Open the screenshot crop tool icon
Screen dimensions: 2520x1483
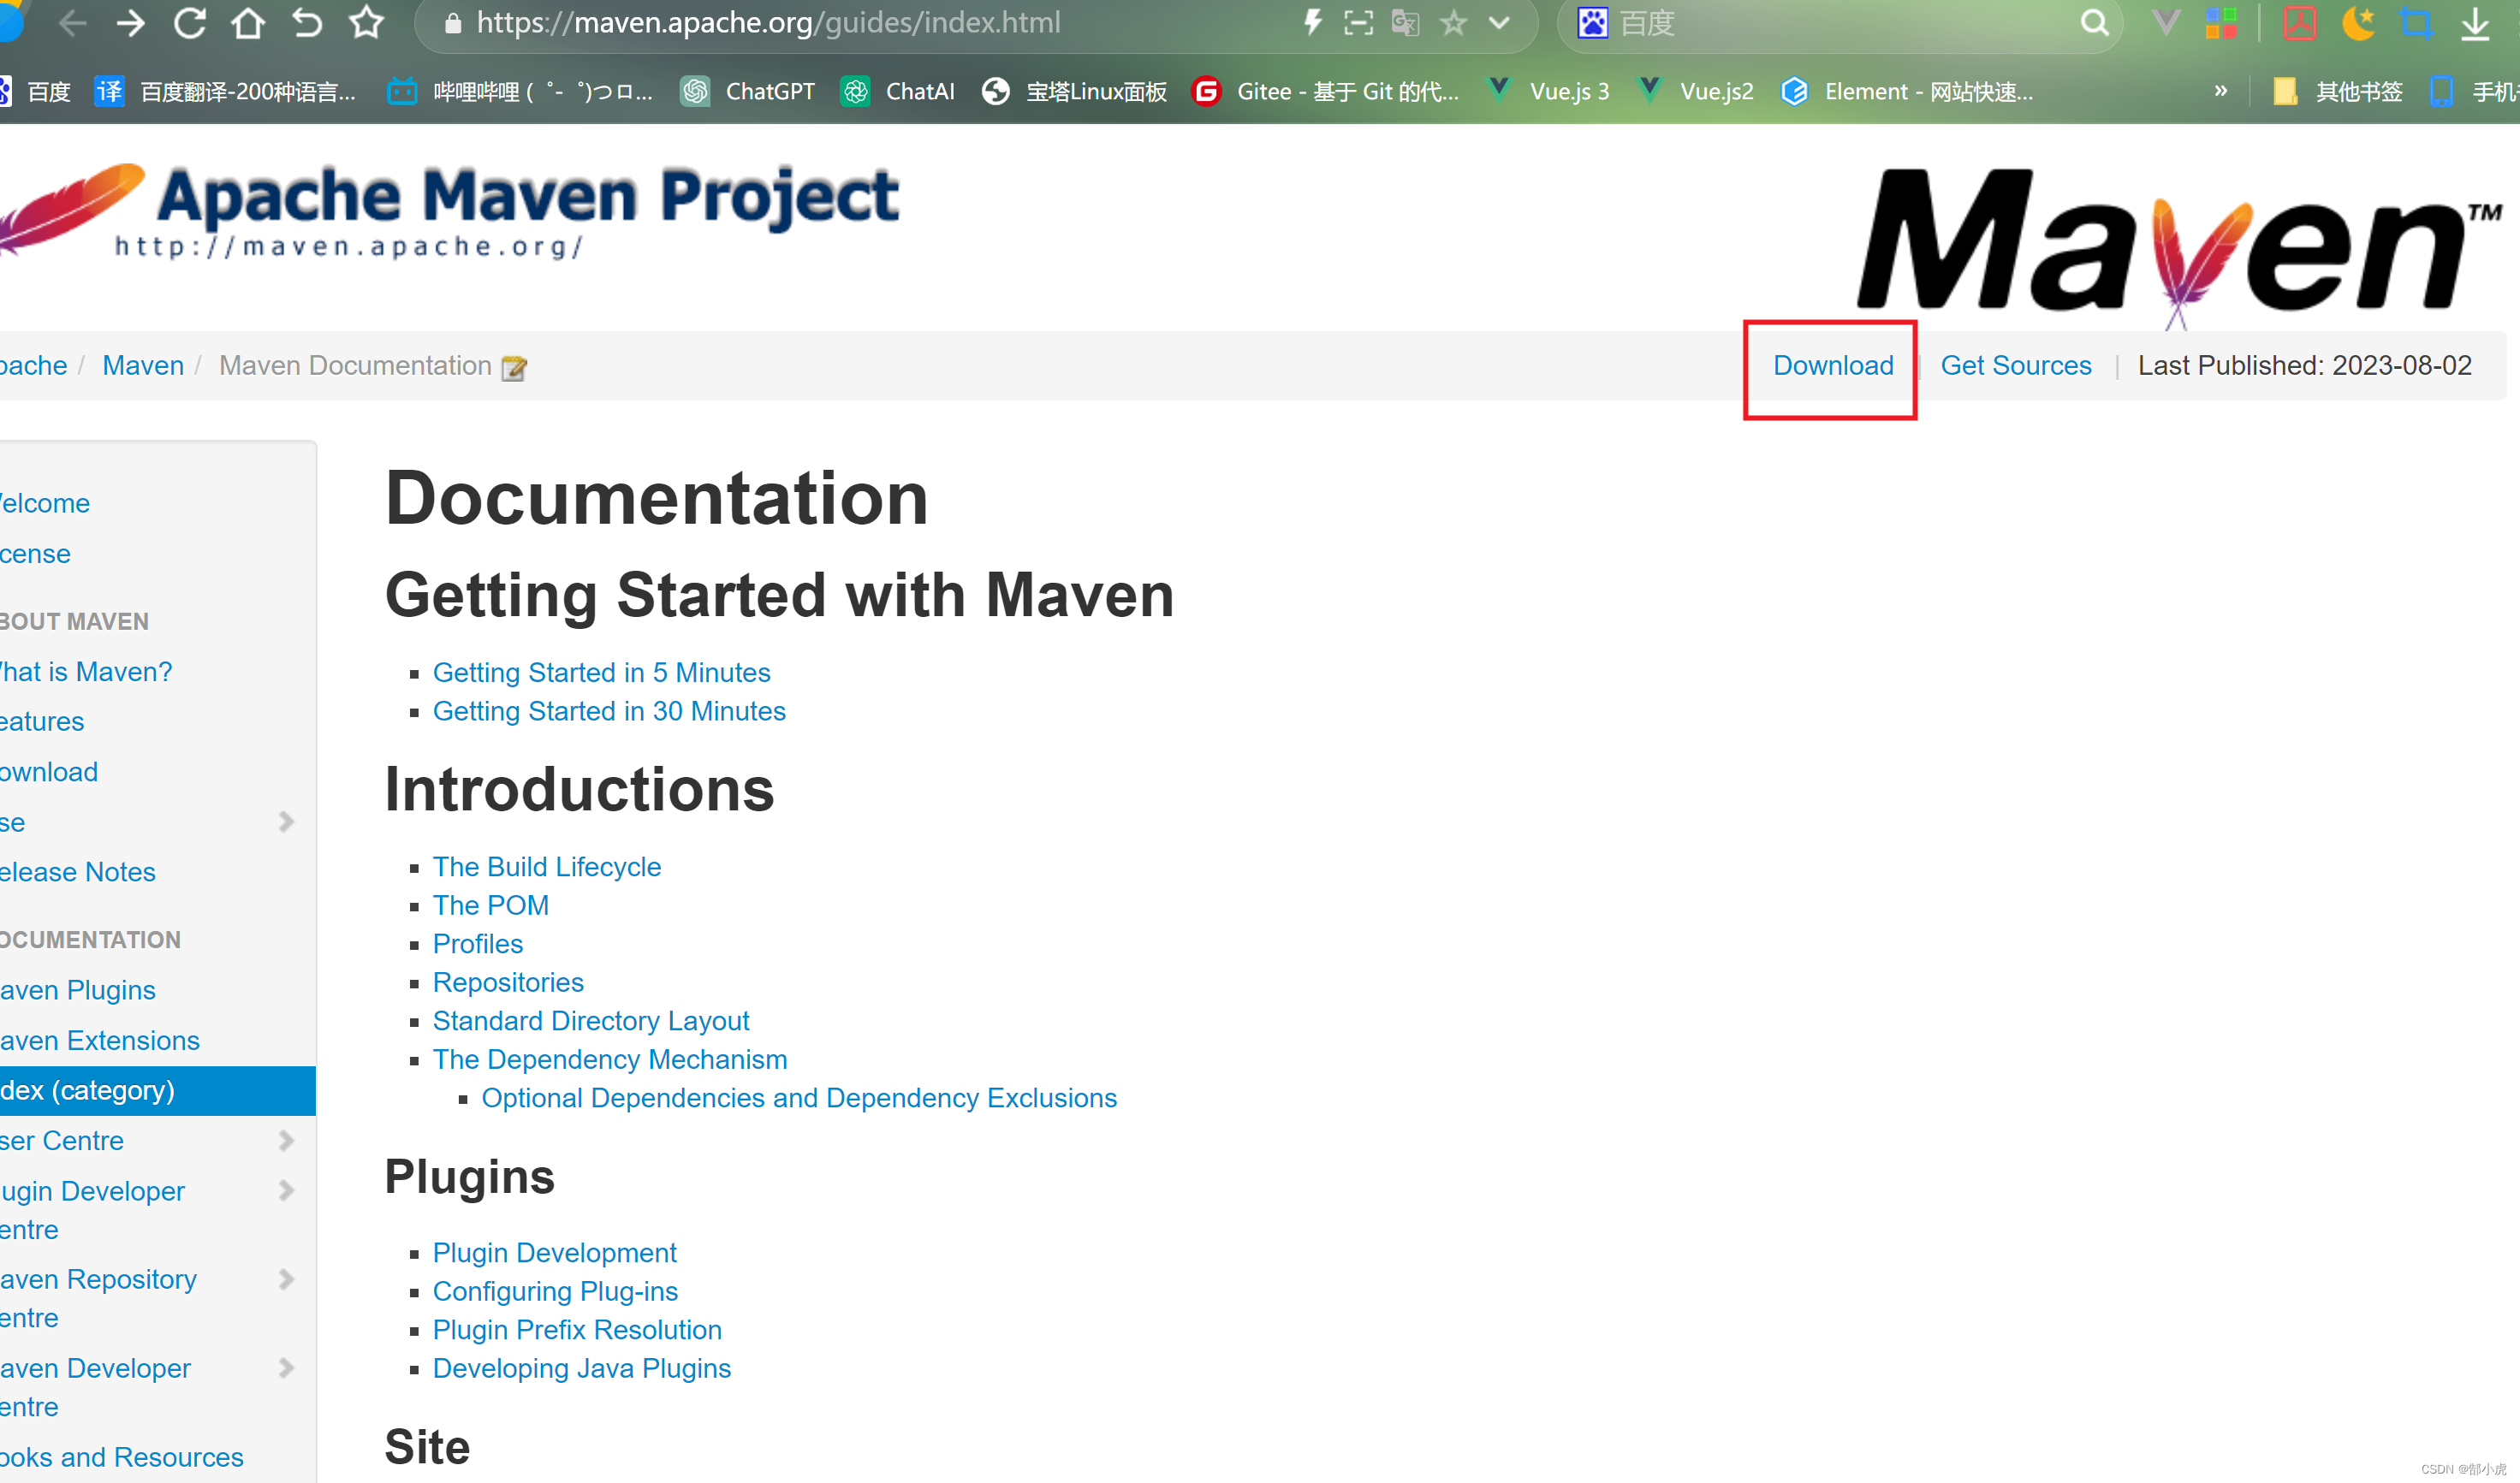pyautogui.click(x=2417, y=24)
